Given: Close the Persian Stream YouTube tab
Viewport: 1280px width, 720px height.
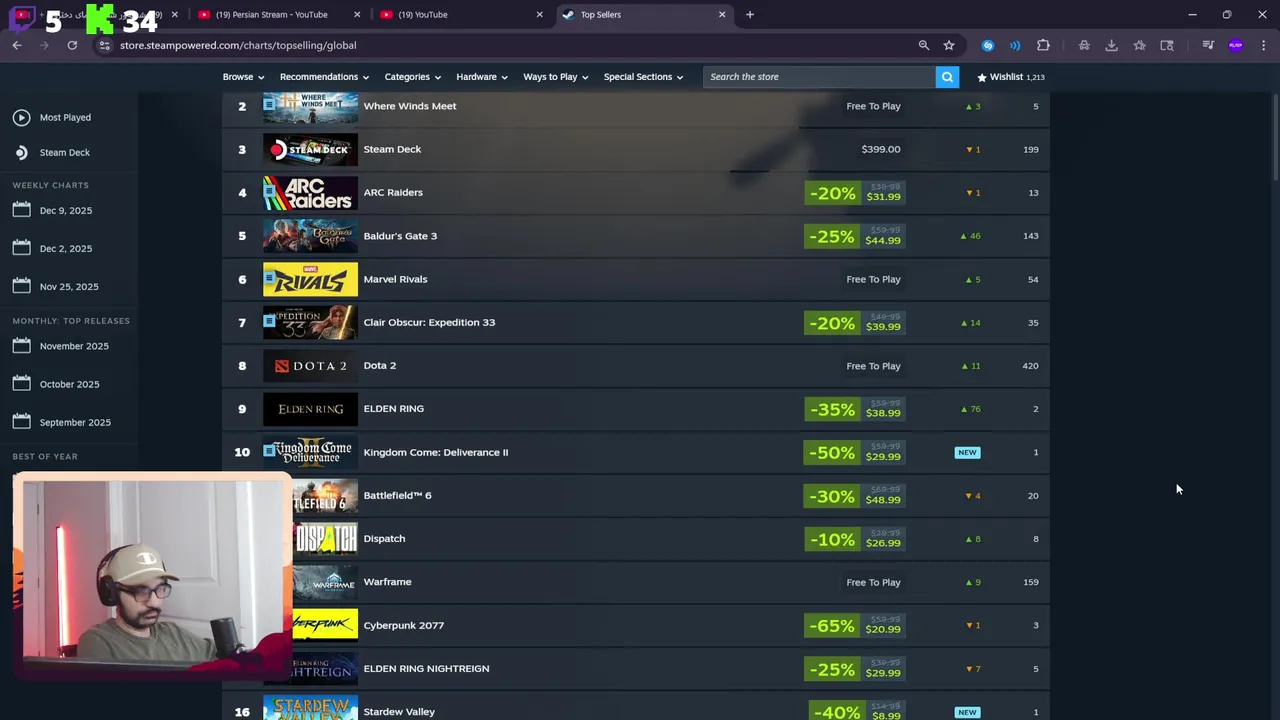Looking at the screenshot, I should 357,15.
